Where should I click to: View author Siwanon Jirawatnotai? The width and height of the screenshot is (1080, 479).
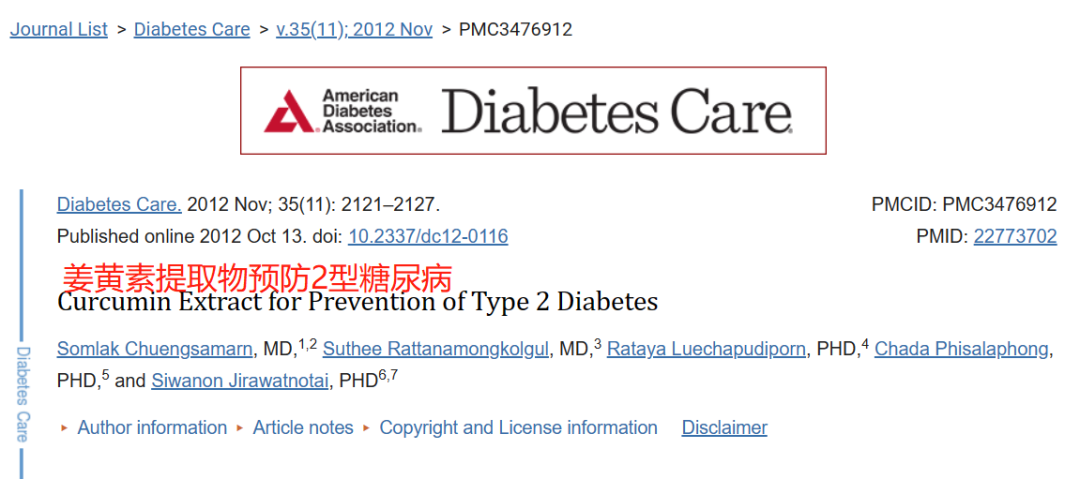tap(240, 380)
